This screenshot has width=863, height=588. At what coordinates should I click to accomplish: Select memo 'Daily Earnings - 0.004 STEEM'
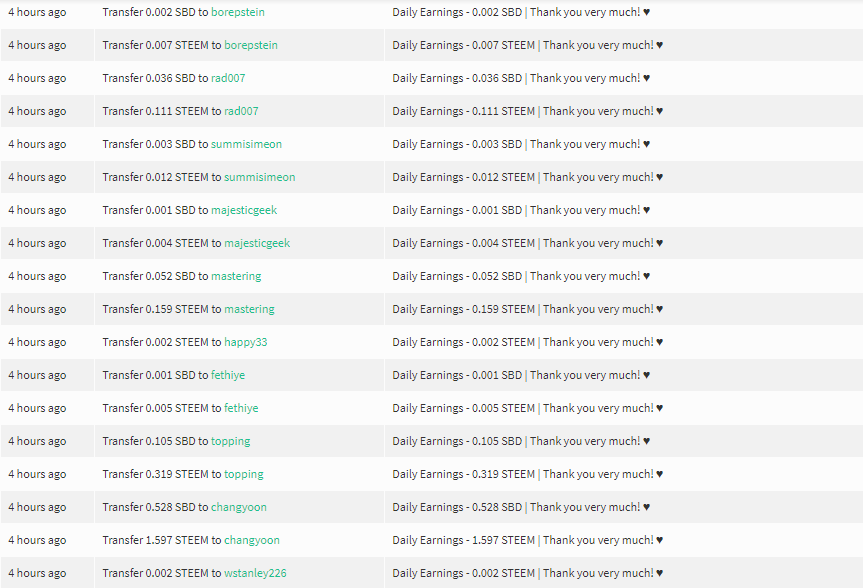coord(463,243)
